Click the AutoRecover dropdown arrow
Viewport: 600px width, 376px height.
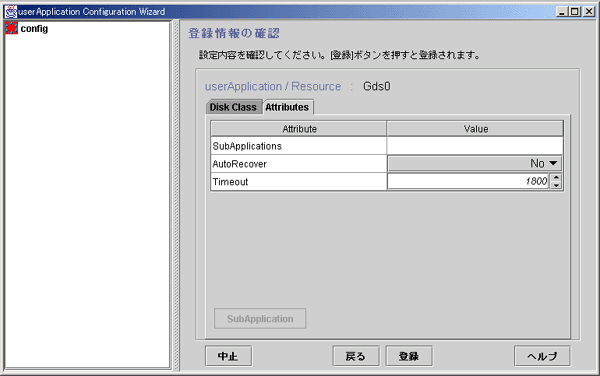coord(553,163)
